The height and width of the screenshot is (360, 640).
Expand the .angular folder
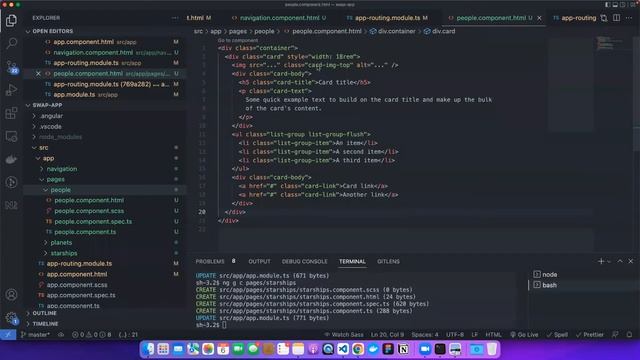[x=51, y=116]
